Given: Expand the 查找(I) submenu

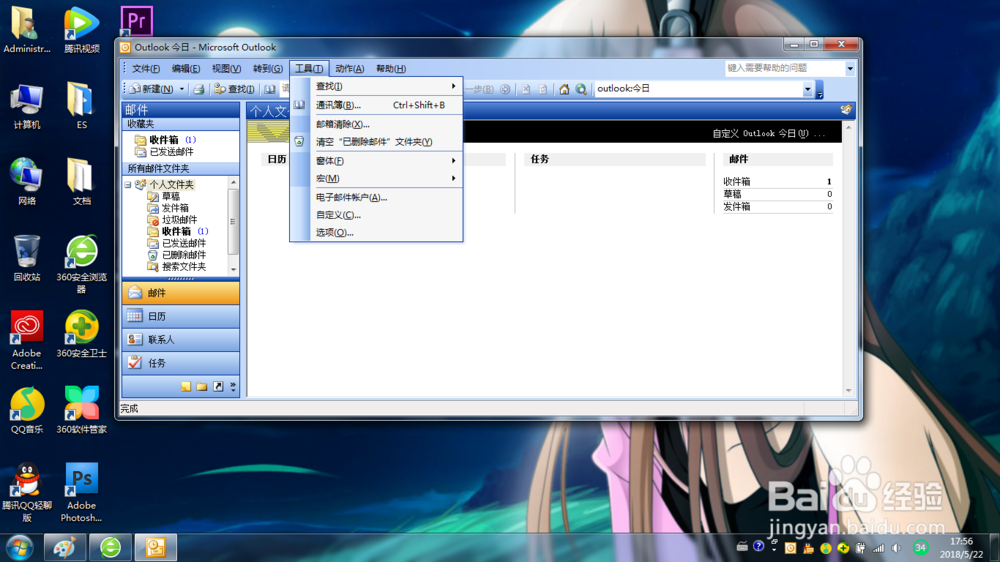Looking at the screenshot, I should pos(376,86).
